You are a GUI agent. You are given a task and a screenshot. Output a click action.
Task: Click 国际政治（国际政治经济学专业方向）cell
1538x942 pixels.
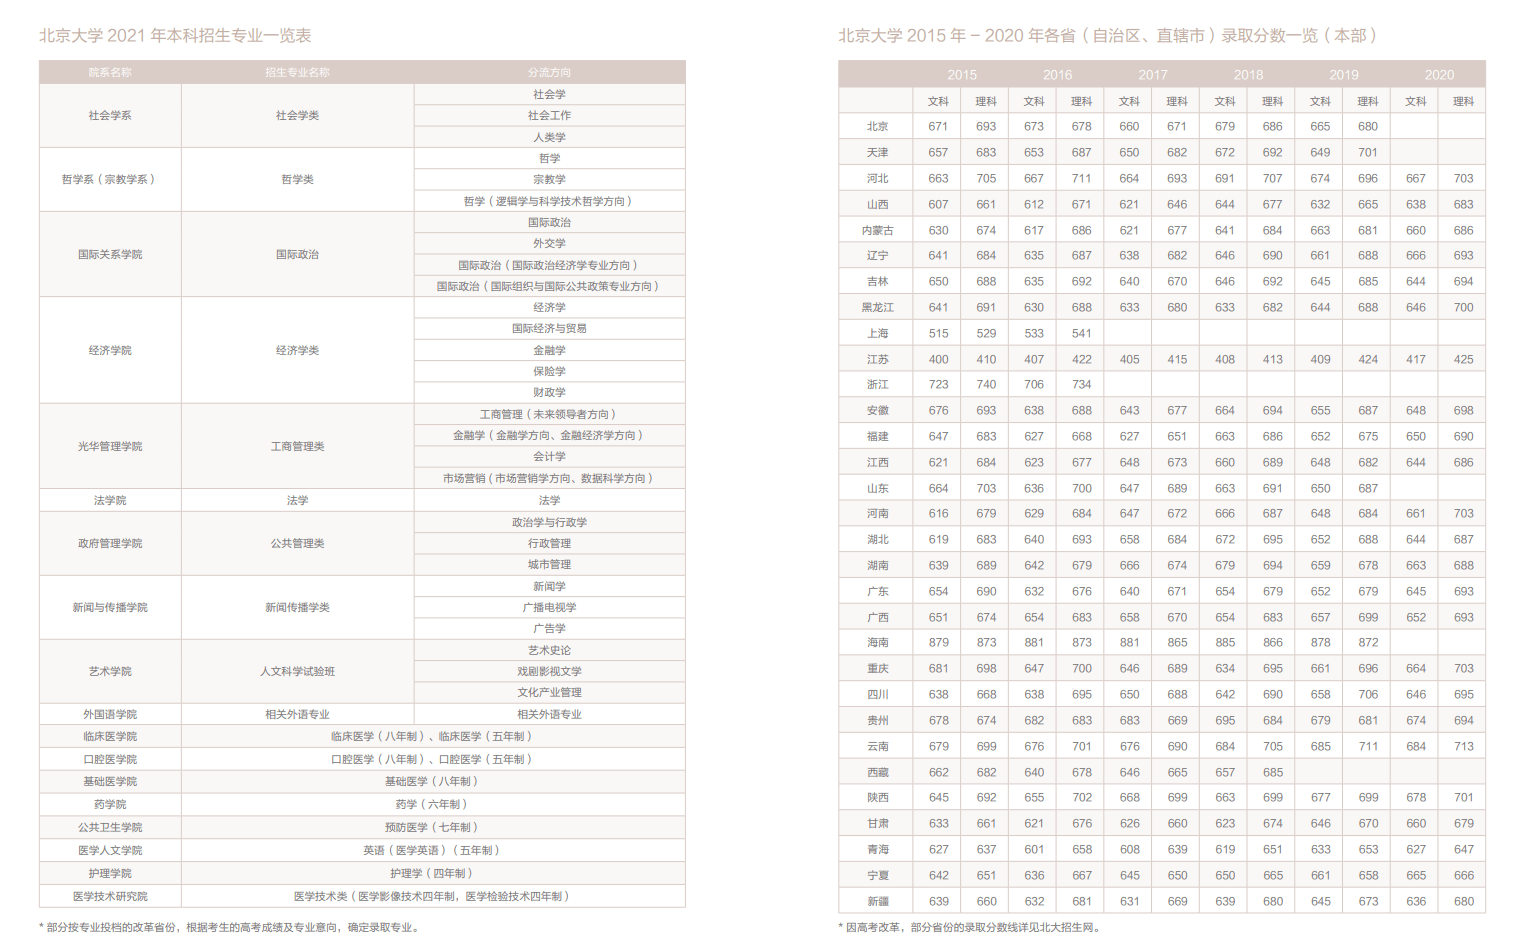549,265
